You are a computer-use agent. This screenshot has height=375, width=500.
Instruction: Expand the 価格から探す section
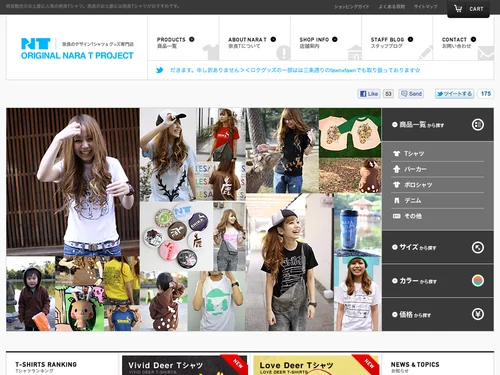(x=438, y=314)
